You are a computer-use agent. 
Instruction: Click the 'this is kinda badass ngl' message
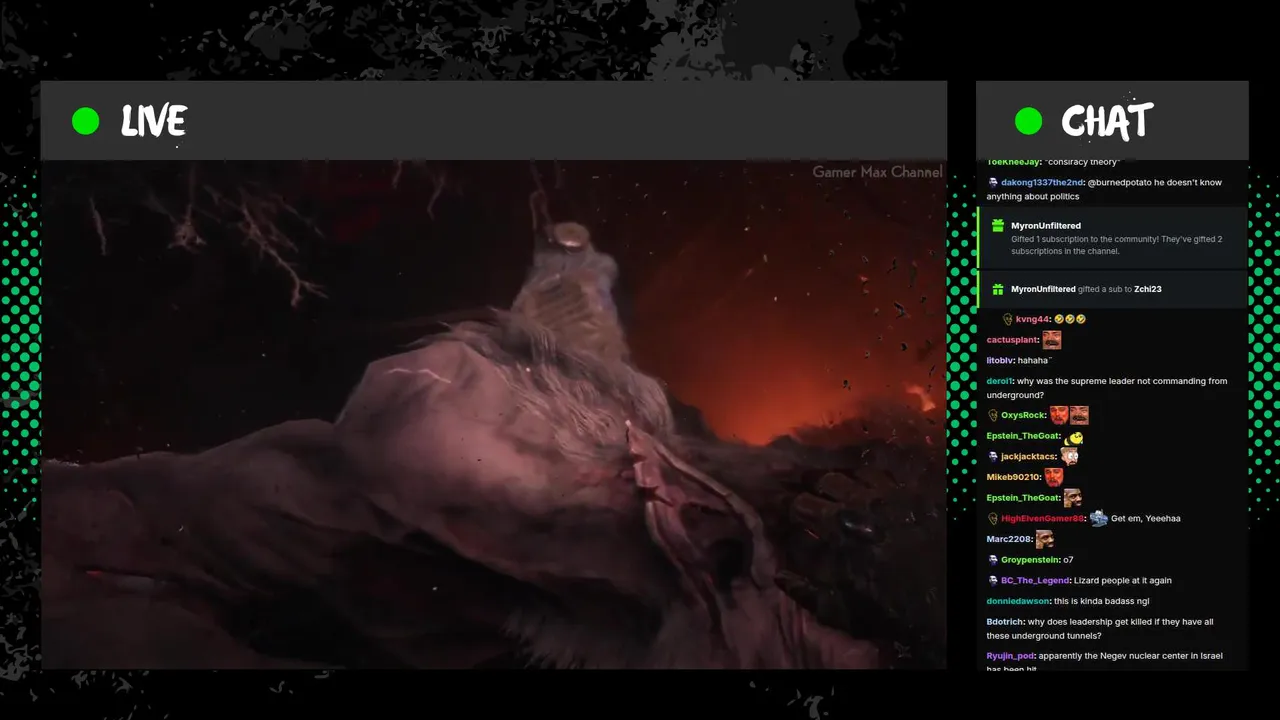point(1101,601)
